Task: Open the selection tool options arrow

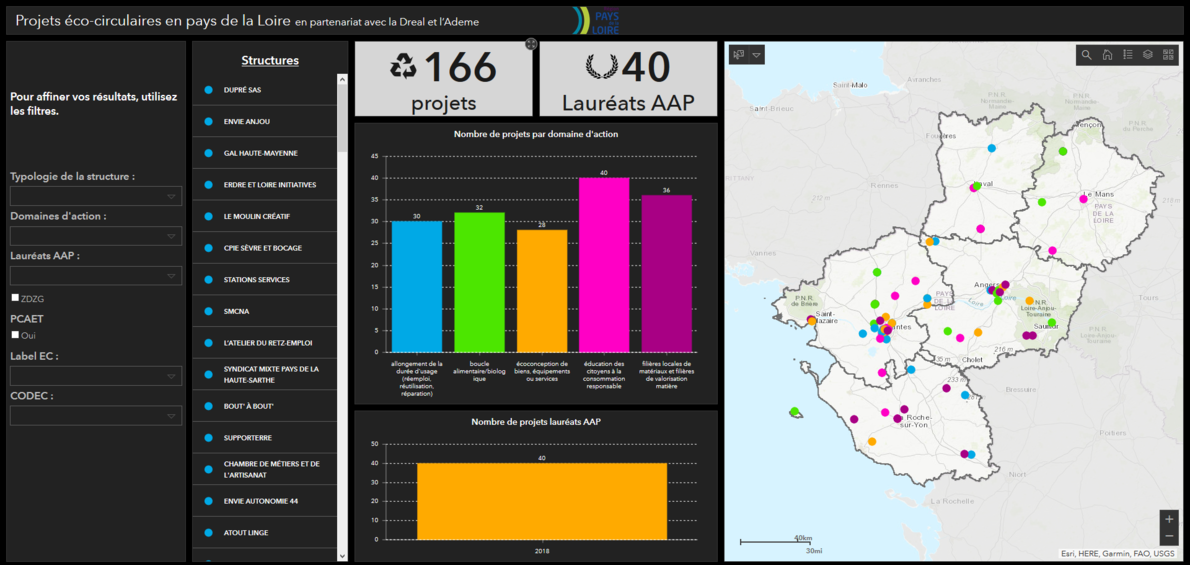Action: [757, 54]
